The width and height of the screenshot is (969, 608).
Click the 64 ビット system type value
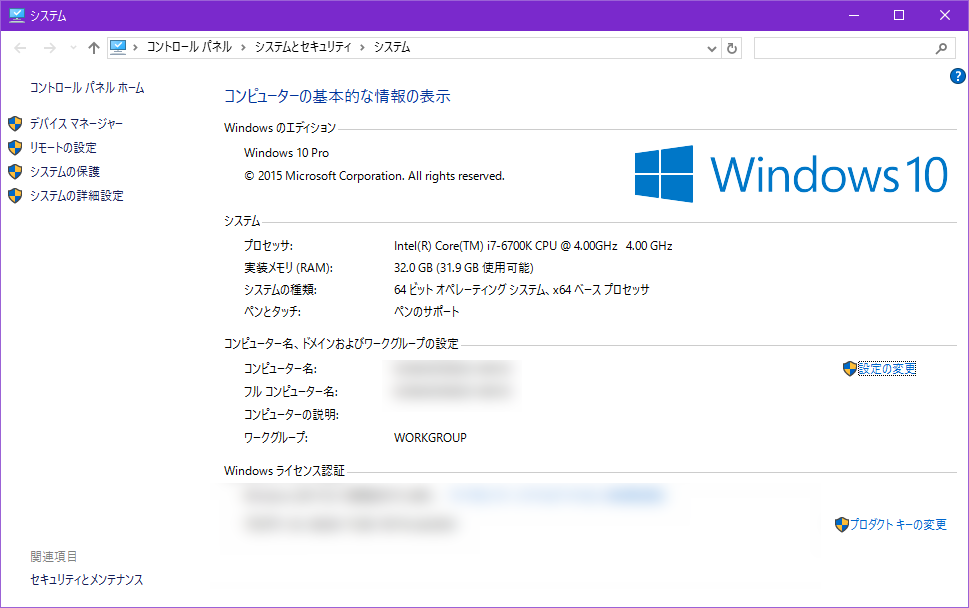pyautogui.click(x=522, y=290)
